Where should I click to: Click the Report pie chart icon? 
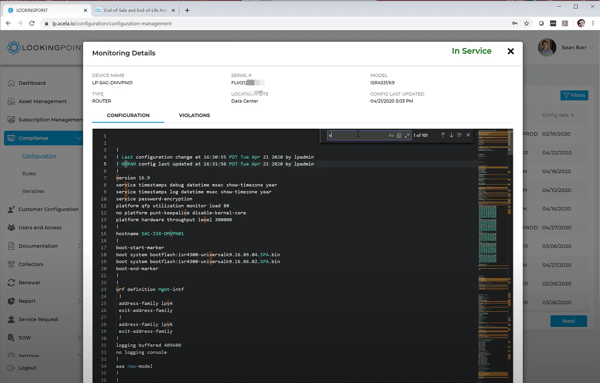click(11, 301)
